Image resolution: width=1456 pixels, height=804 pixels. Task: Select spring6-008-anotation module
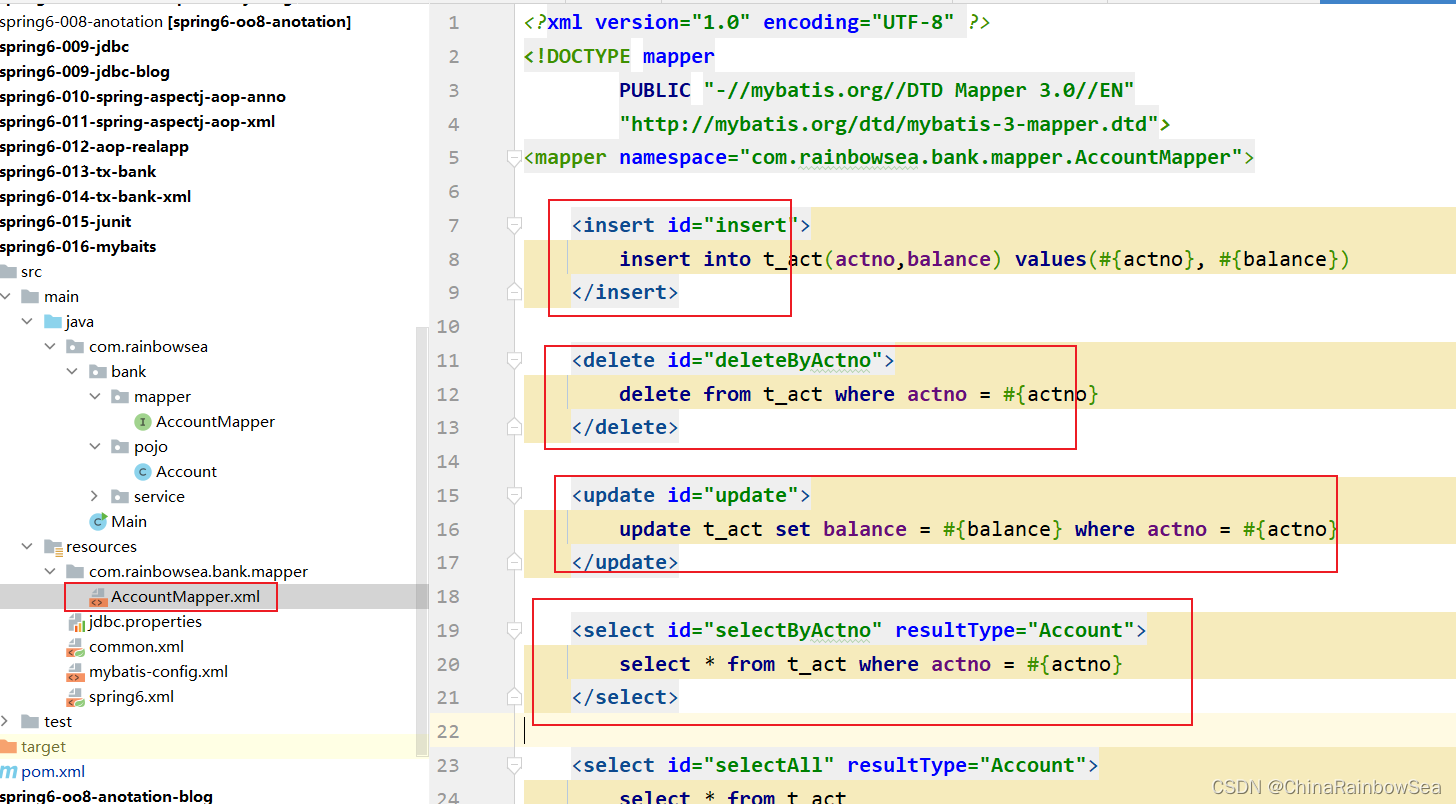point(175,22)
